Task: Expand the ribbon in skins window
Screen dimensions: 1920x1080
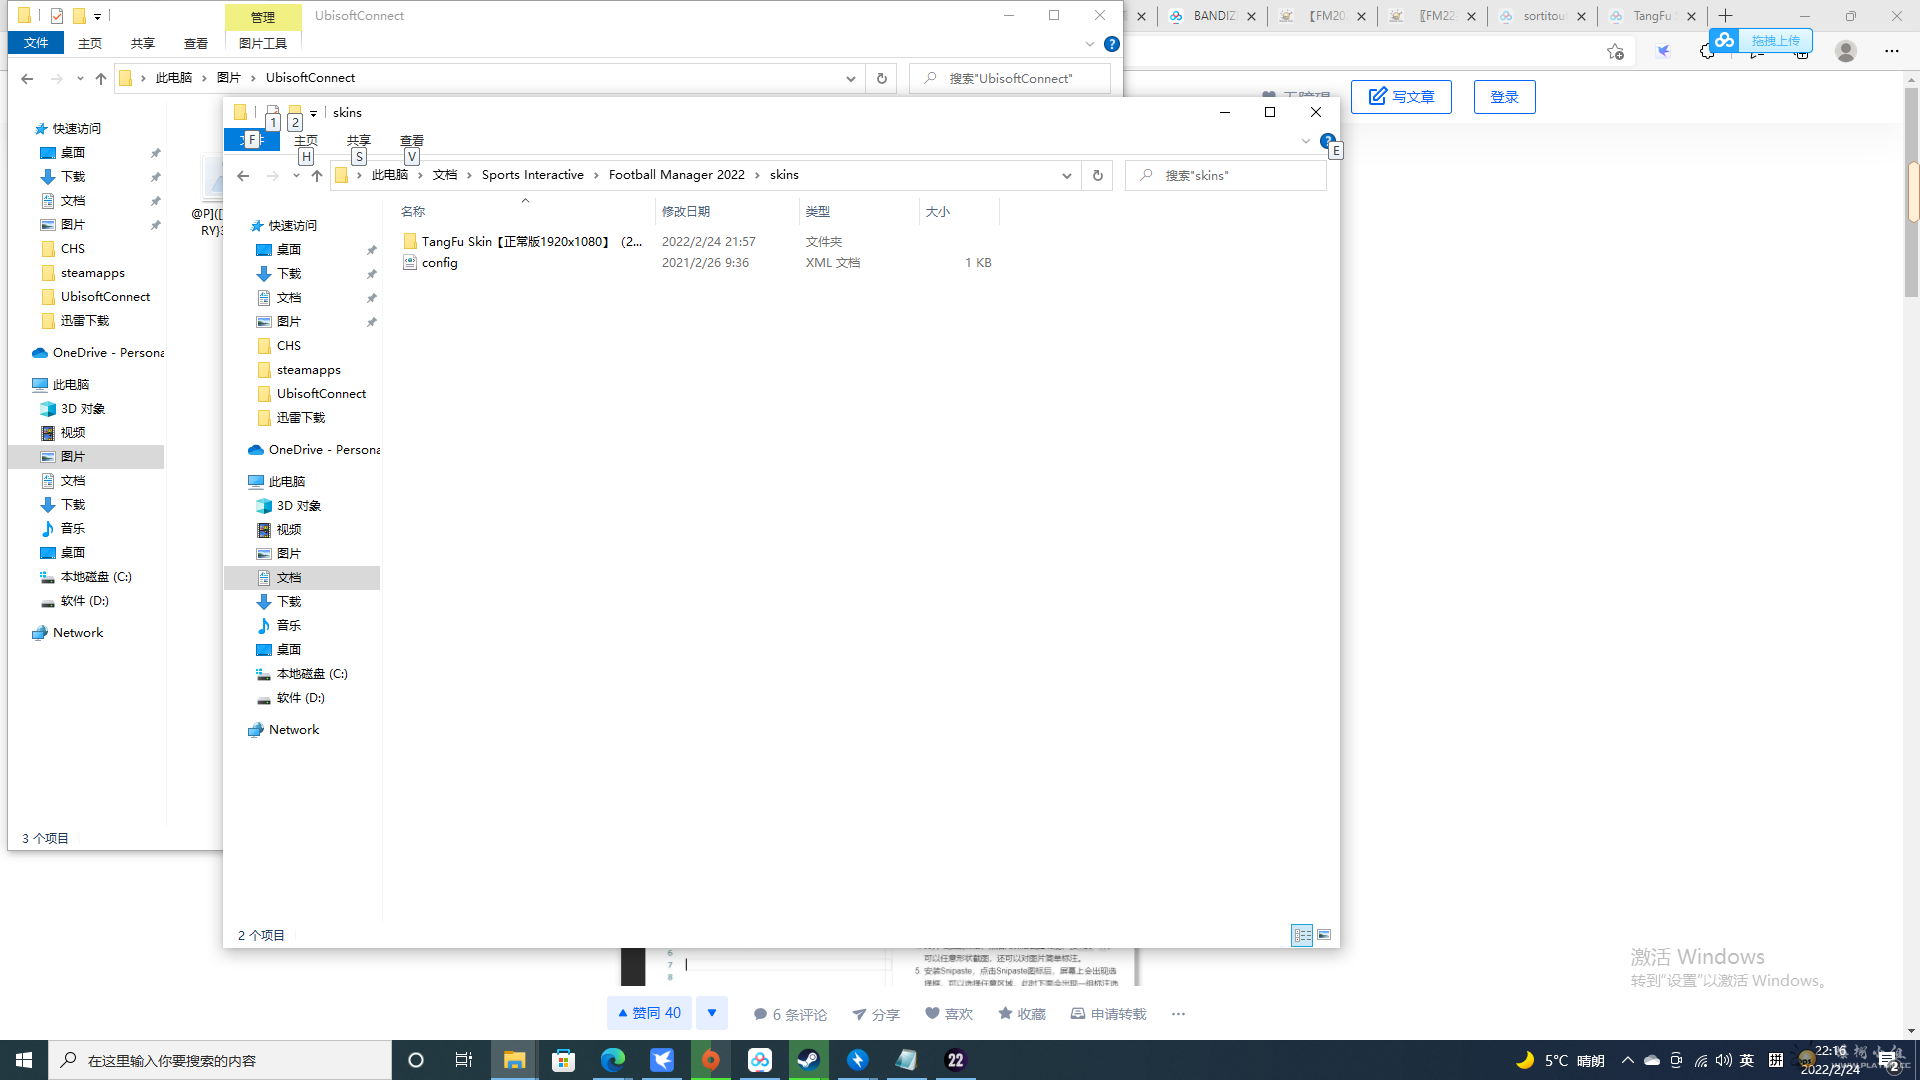Action: 1306,141
